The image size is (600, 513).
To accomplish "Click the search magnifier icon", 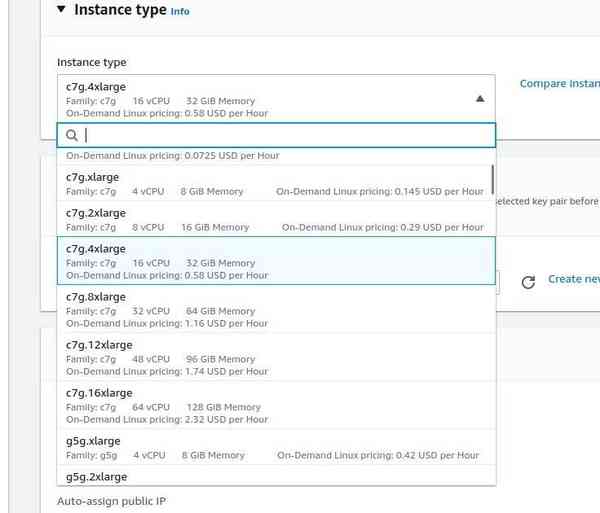I will (x=72, y=135).
